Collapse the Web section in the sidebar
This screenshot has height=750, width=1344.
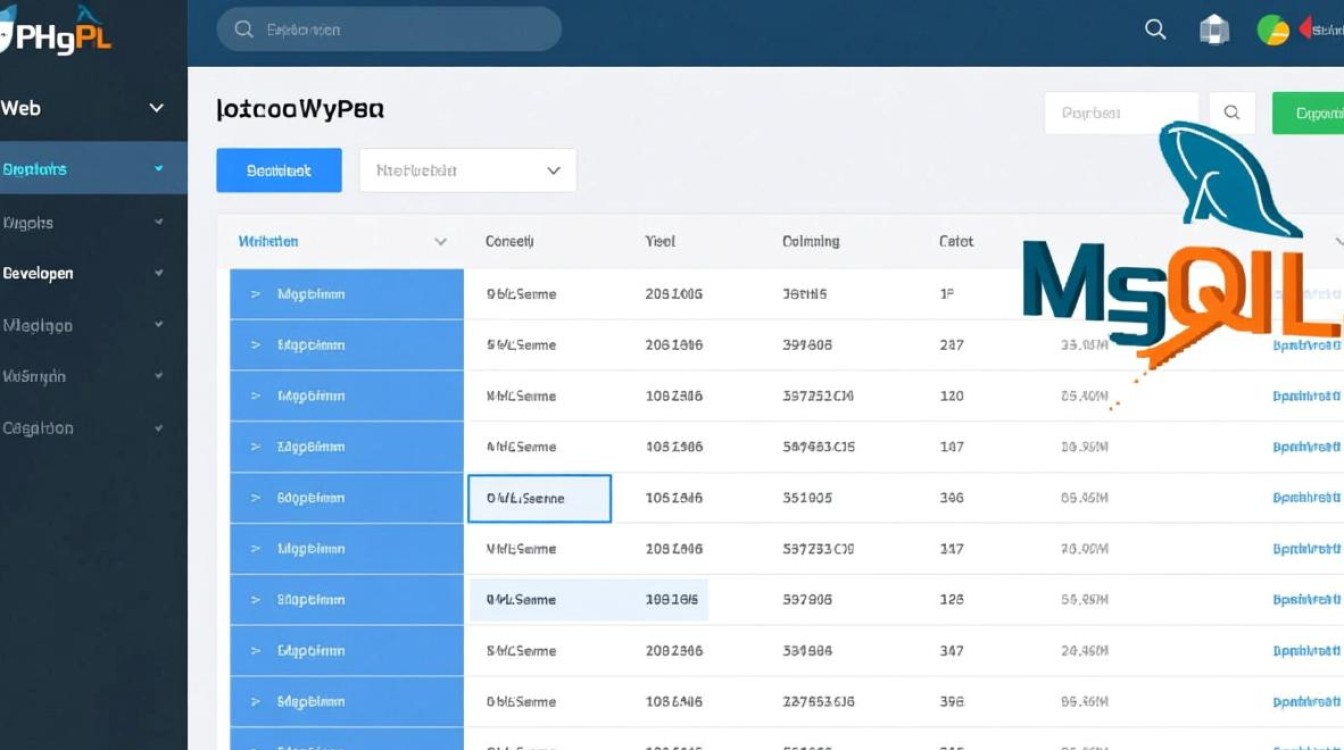pyautogui.click(x=155, y=107)
